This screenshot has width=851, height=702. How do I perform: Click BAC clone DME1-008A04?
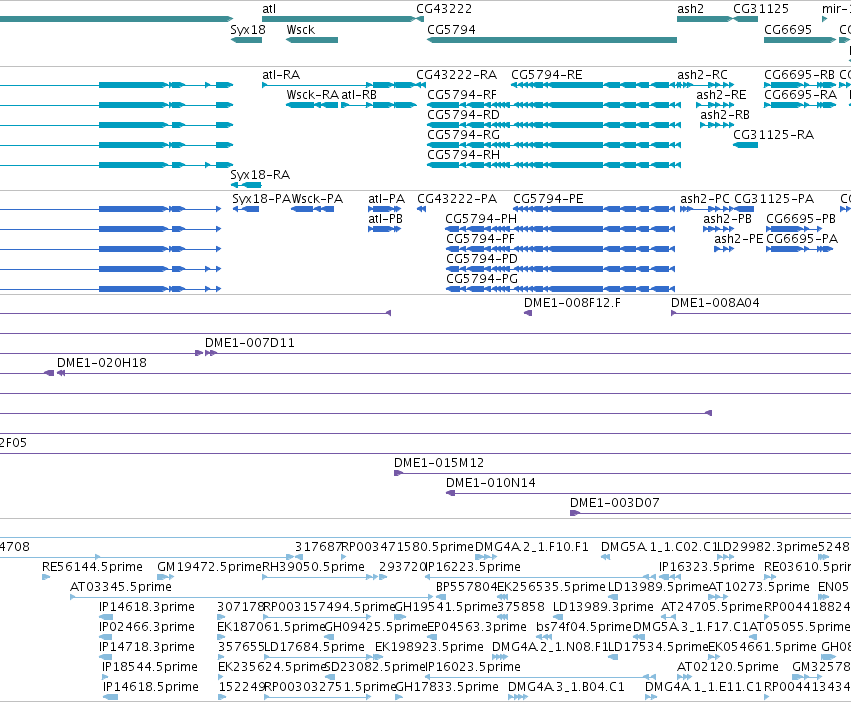(x=715, y=303)
